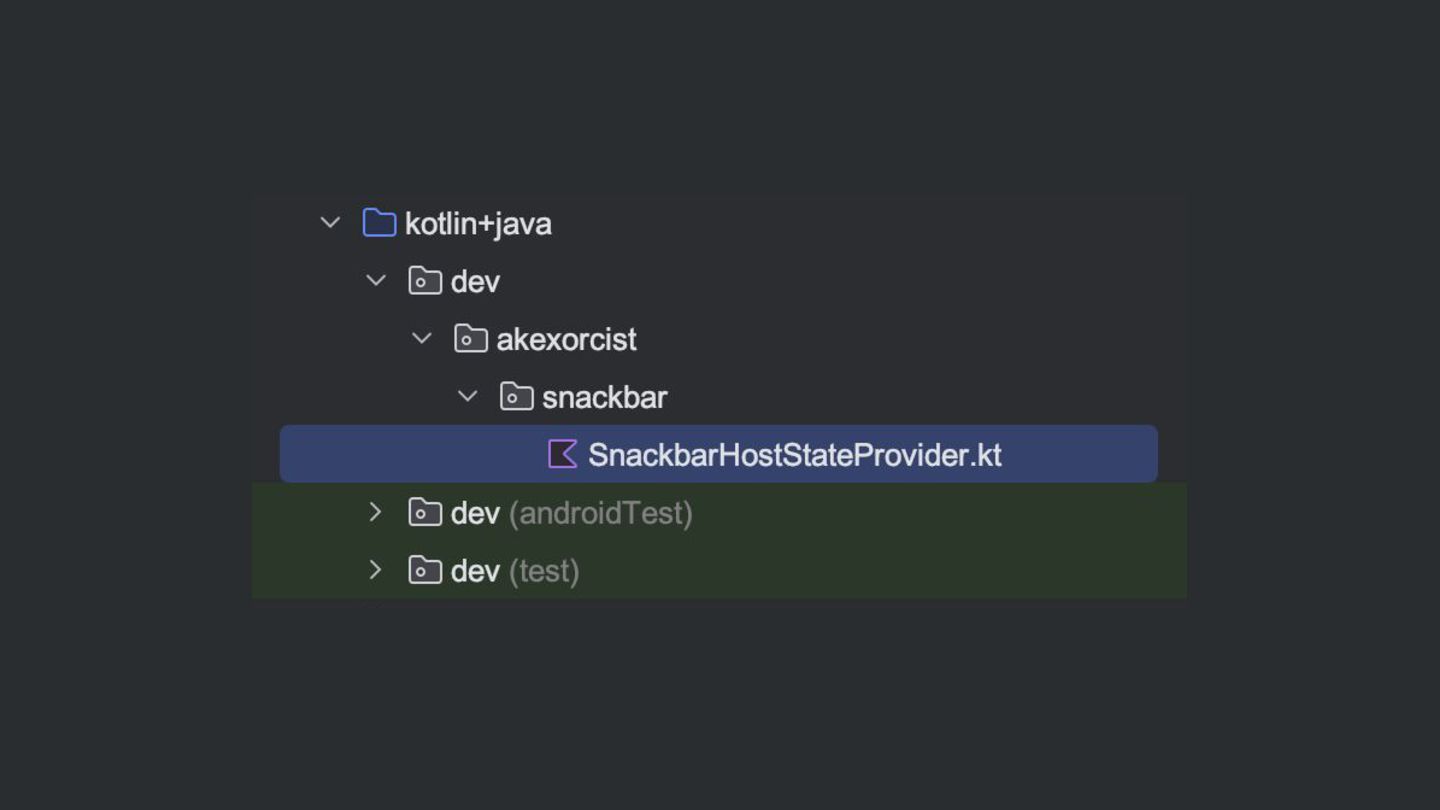Click the package icon beside the top dev
1440x810 pixels.
(x=425, y=281)
